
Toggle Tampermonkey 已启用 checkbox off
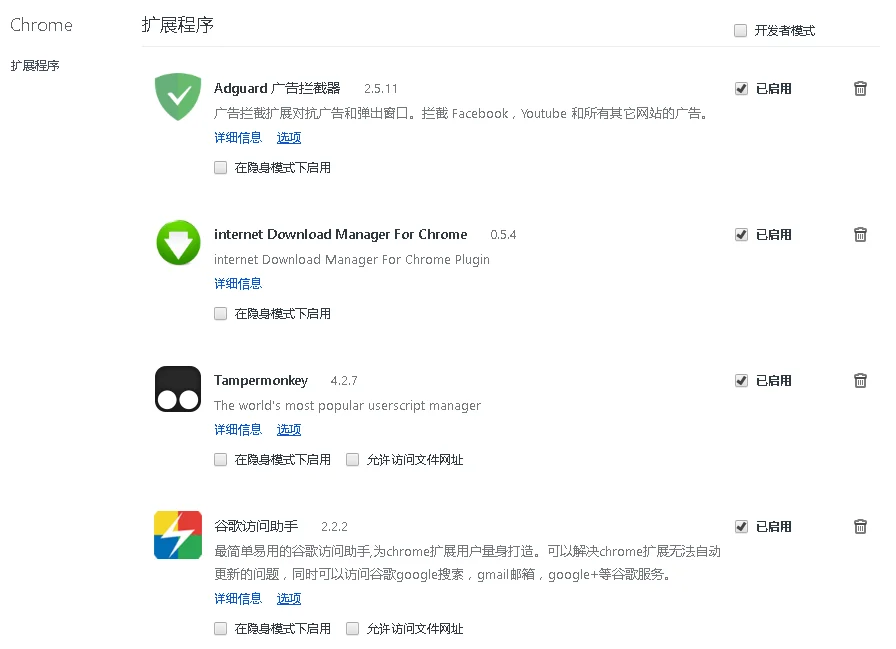pos(741,380)
